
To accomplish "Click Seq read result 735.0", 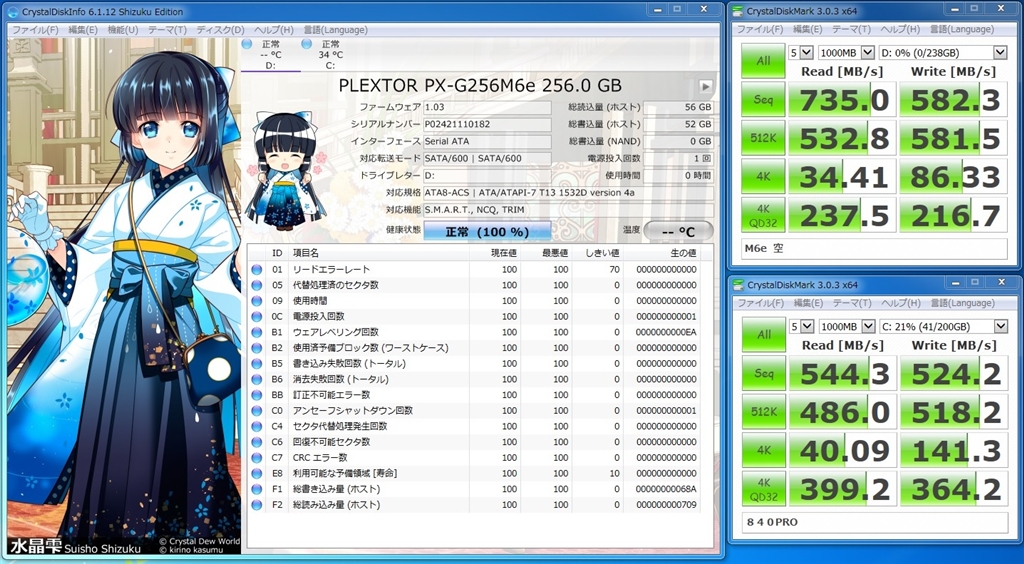I will click(842, 100).
